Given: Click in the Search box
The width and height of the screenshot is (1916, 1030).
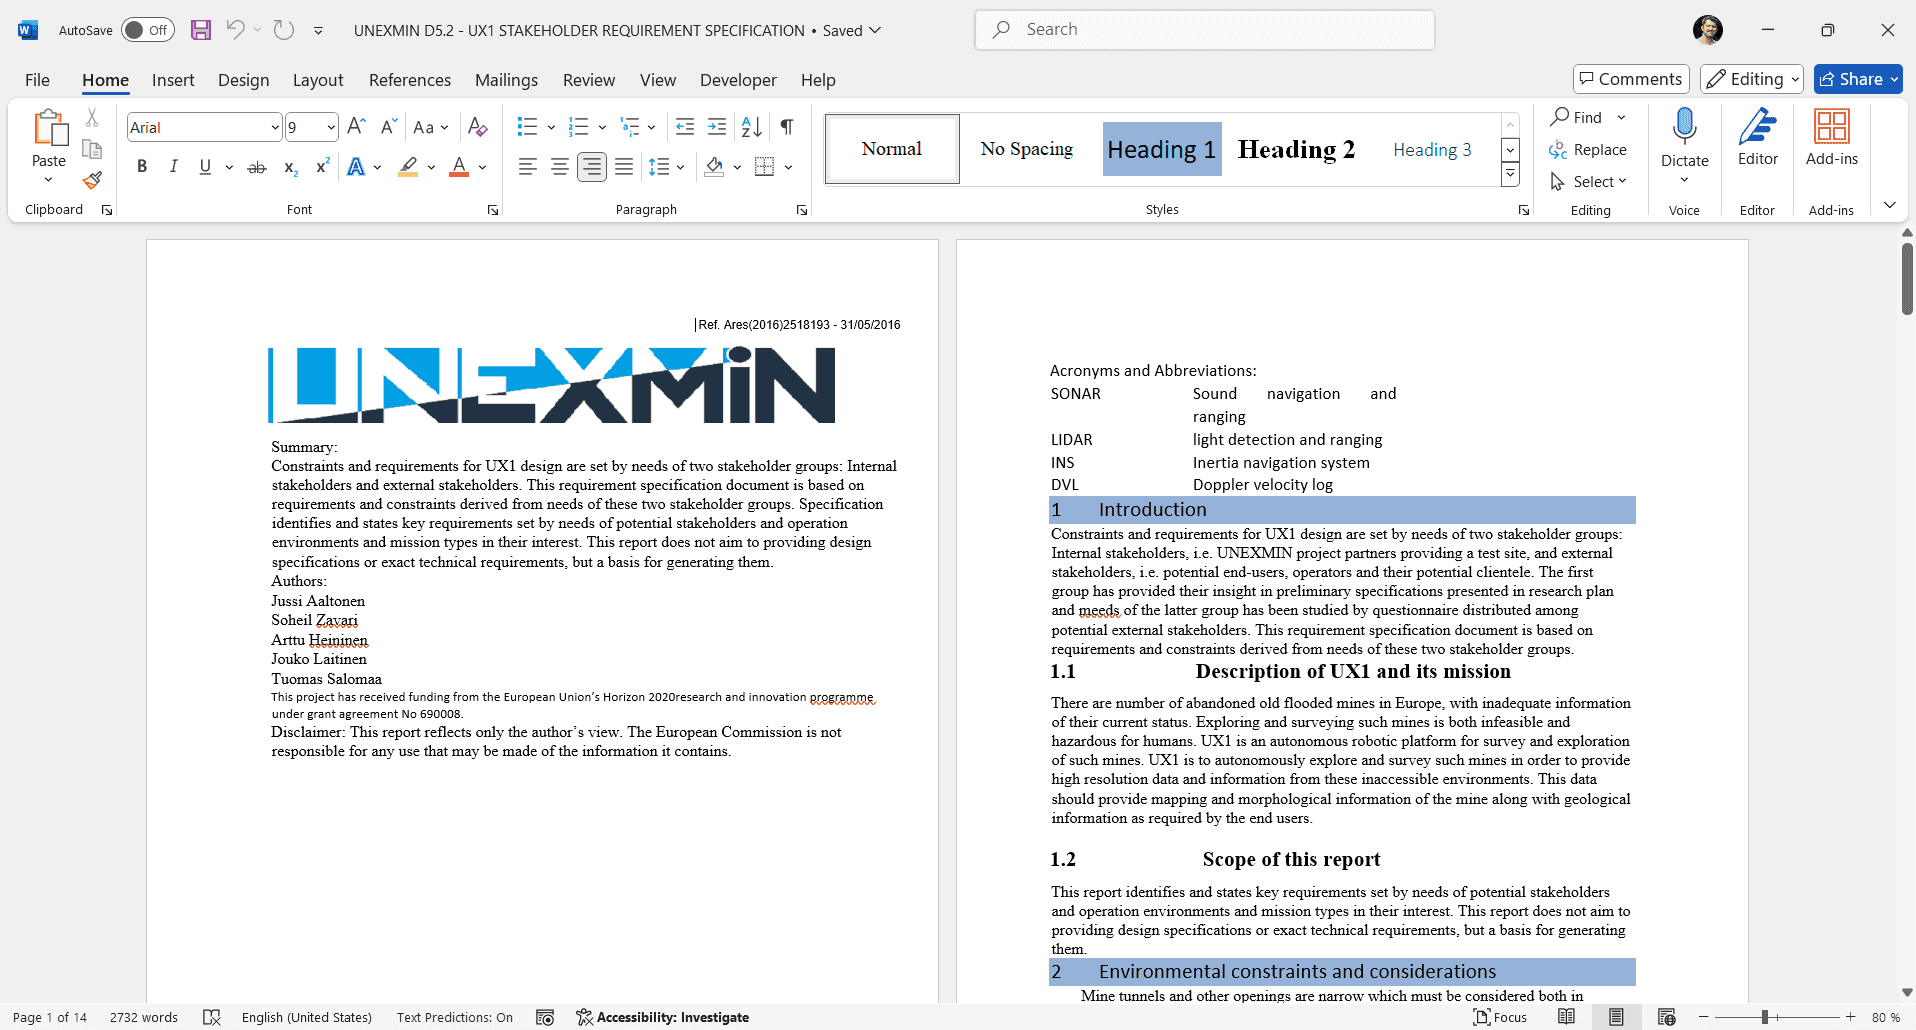Looking at the screenshot, I should click(1205, 30).
